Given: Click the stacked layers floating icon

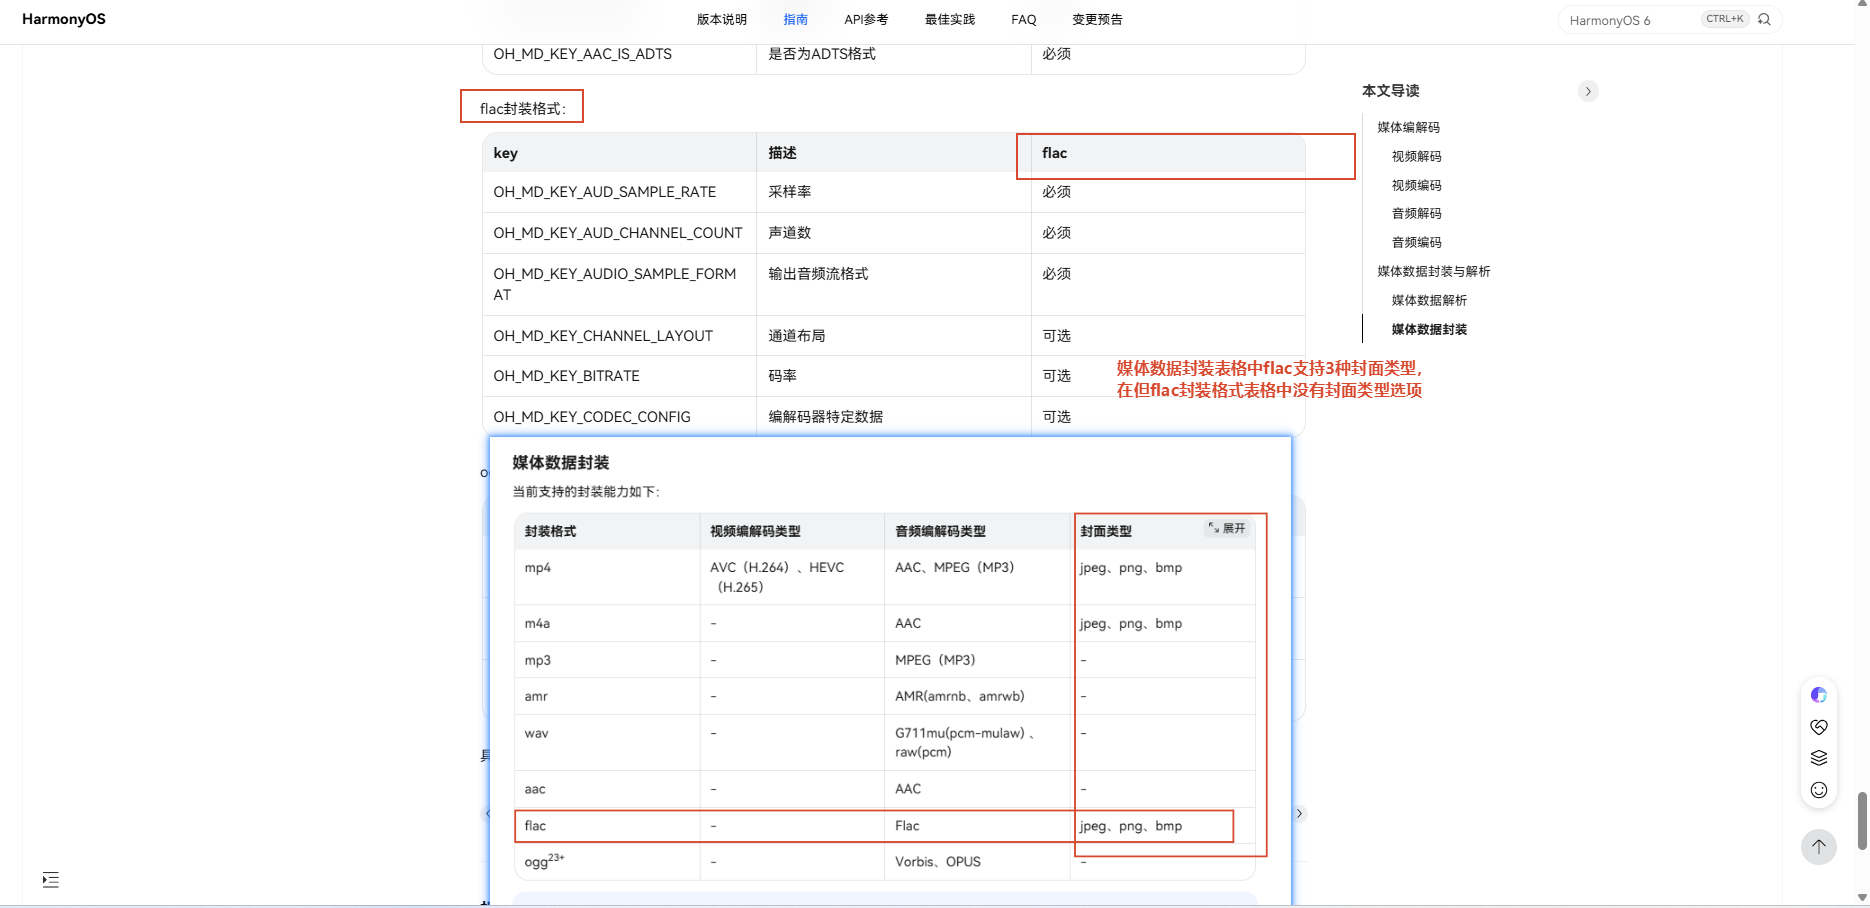Looking at the screenshot, I should [x=1819, y=758].
